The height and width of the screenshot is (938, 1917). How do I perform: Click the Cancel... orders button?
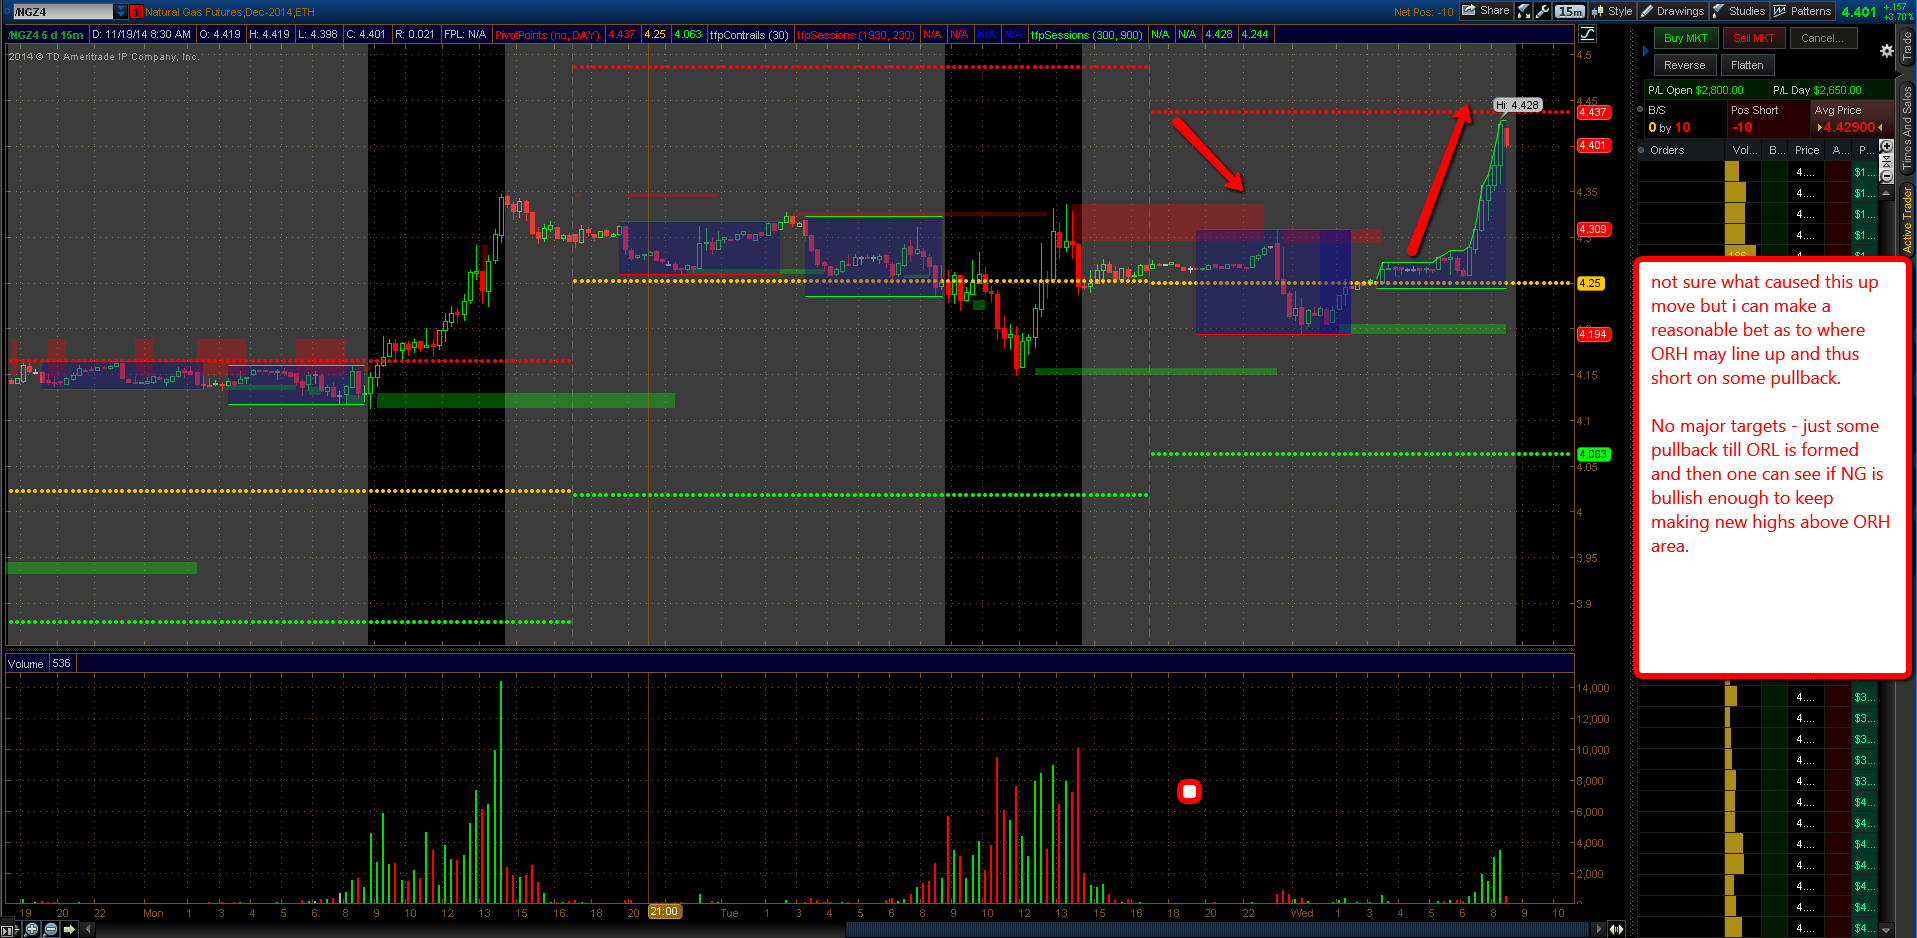[x=1823, y=38]
